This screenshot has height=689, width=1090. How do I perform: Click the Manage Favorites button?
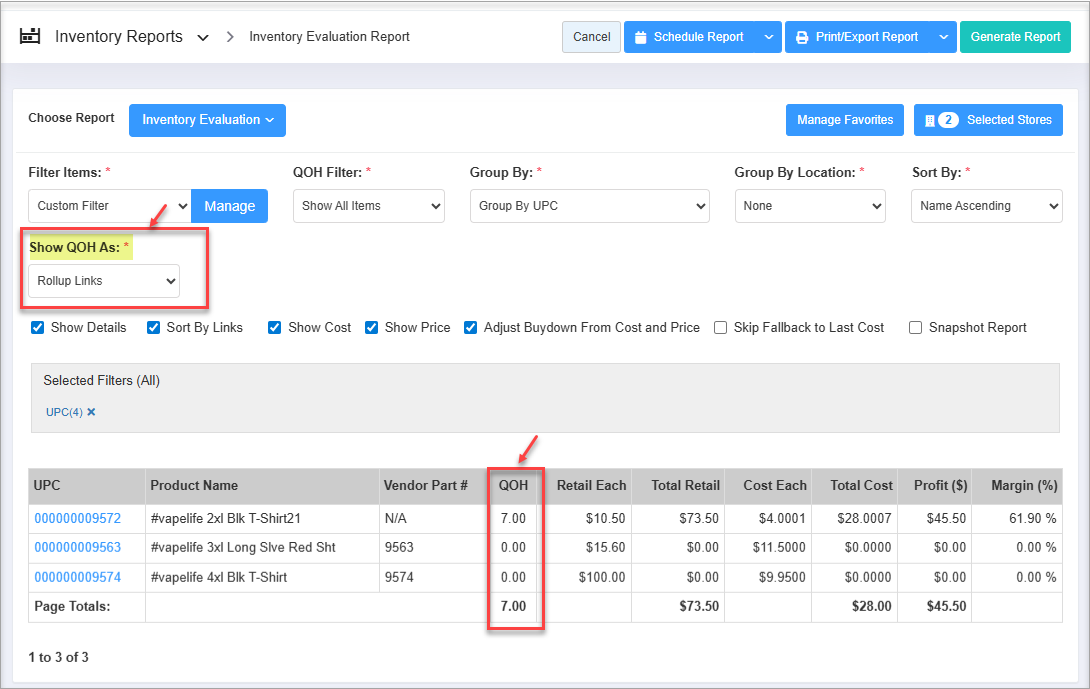844,120
